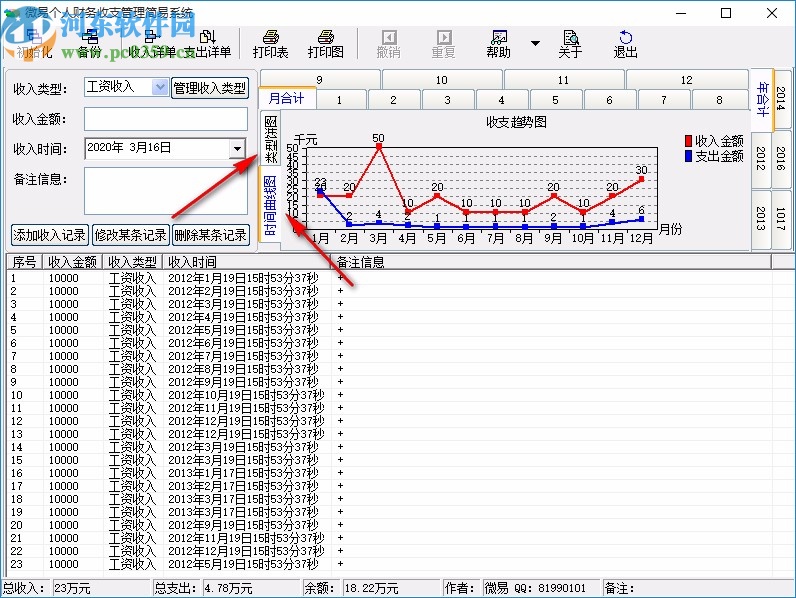Click the 收入类型 column header
Image resolution: width=796 pixels, height=598 pixels.
click(x=132, y=262)
